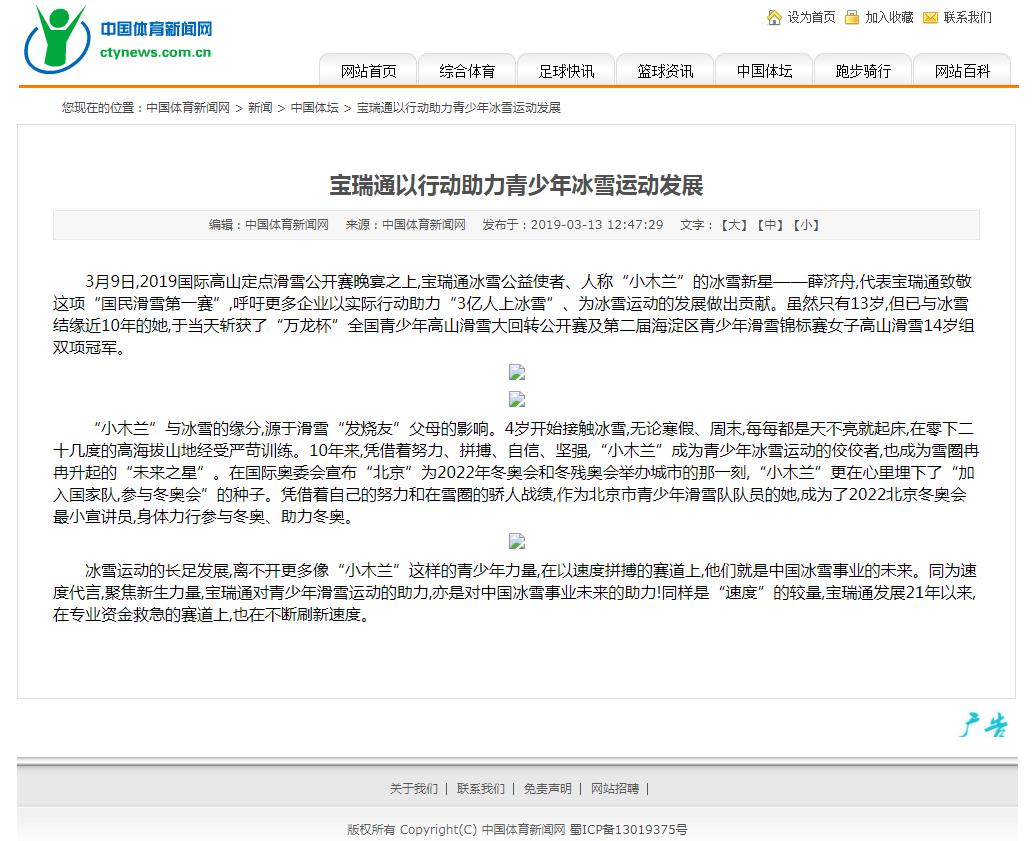The height and width of the screenshot is (841, 1033).
Task: Click the footer 联系我们 link
Action: [x=480, y=788]
